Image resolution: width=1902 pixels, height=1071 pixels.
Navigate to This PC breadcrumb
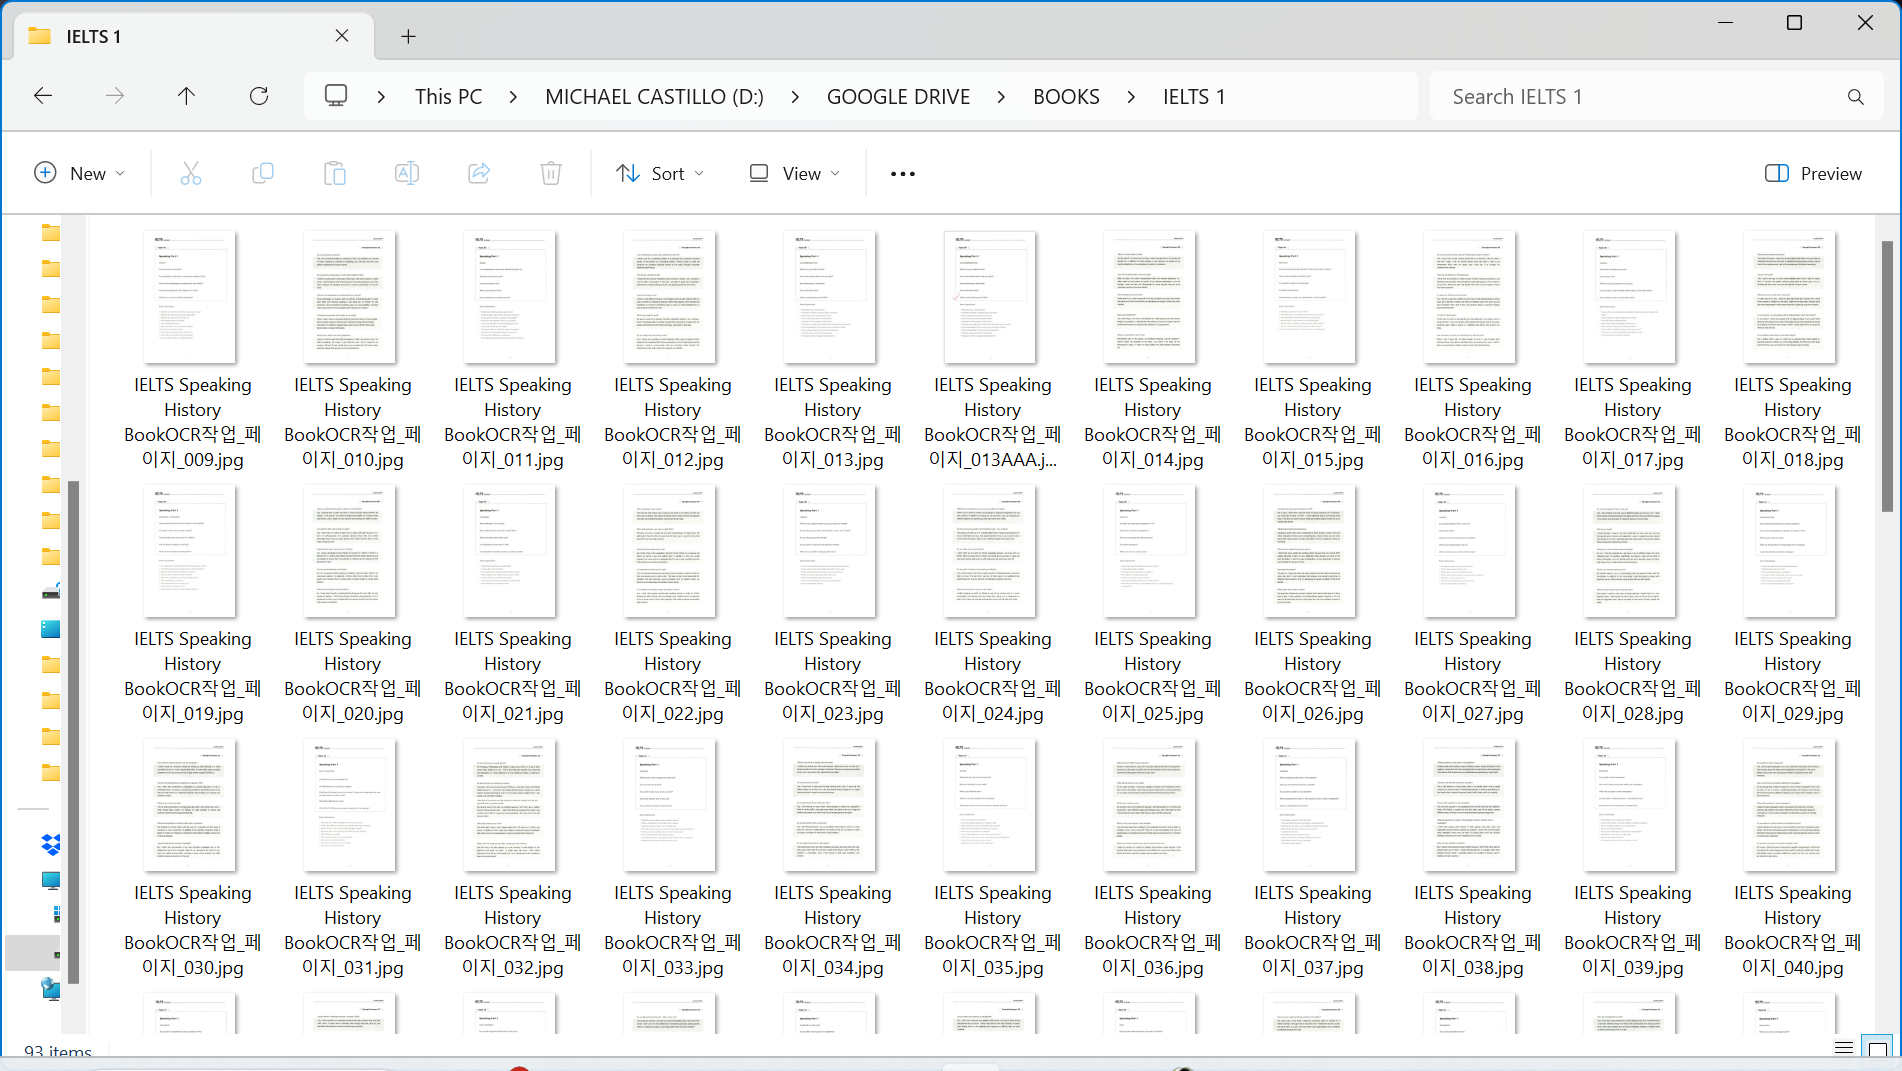coord(449,97)
